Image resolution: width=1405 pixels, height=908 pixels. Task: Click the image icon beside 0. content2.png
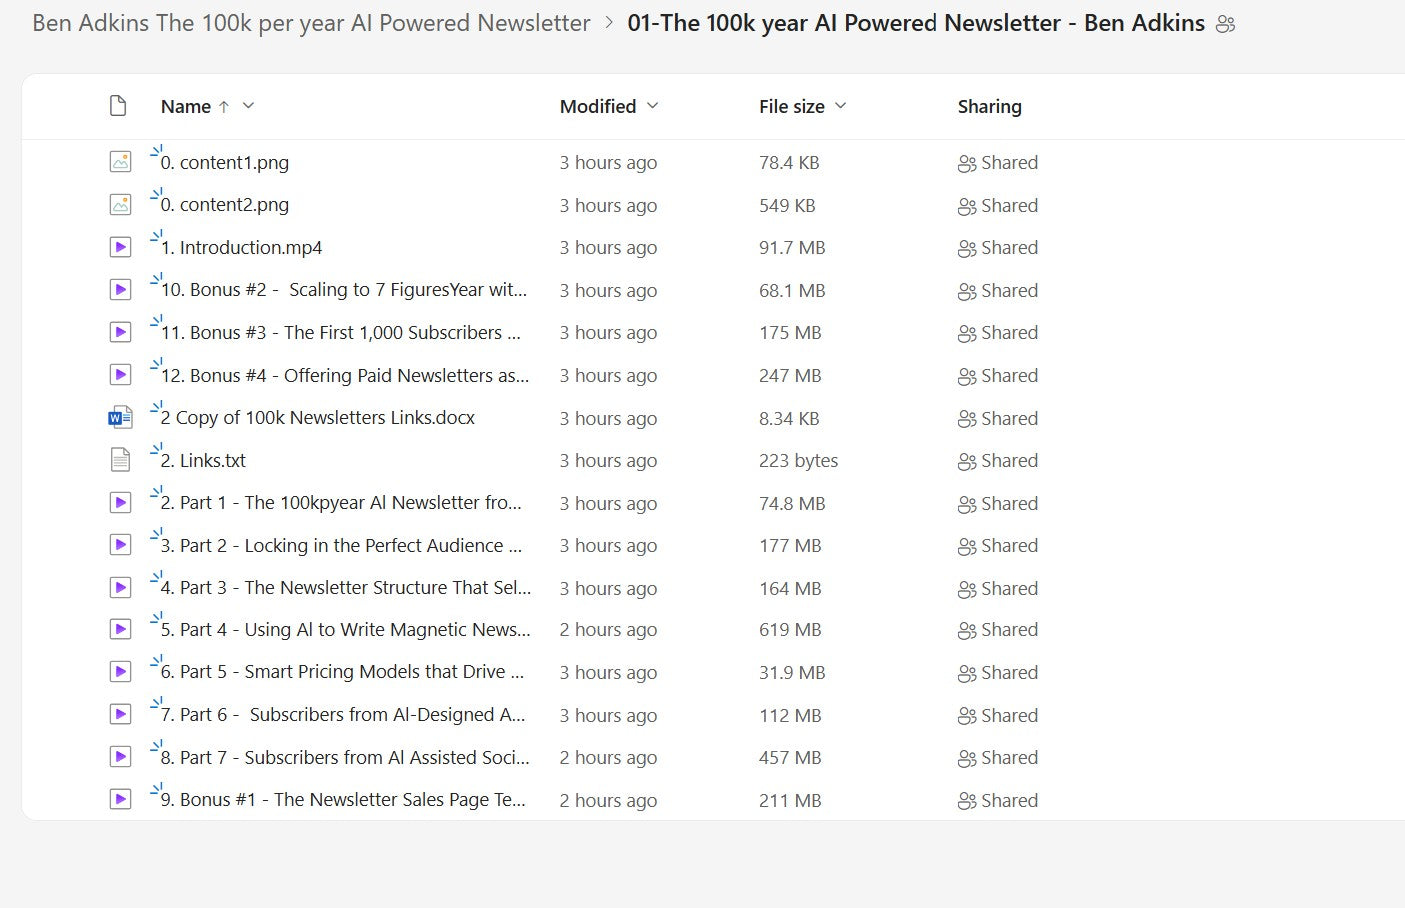(120, 205)
